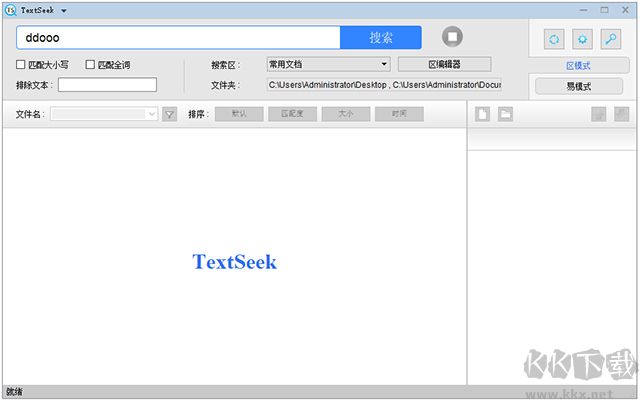Viewport: 640px width, 401px height.
Task: Maximize the TextSeek window
Action: 604,10
